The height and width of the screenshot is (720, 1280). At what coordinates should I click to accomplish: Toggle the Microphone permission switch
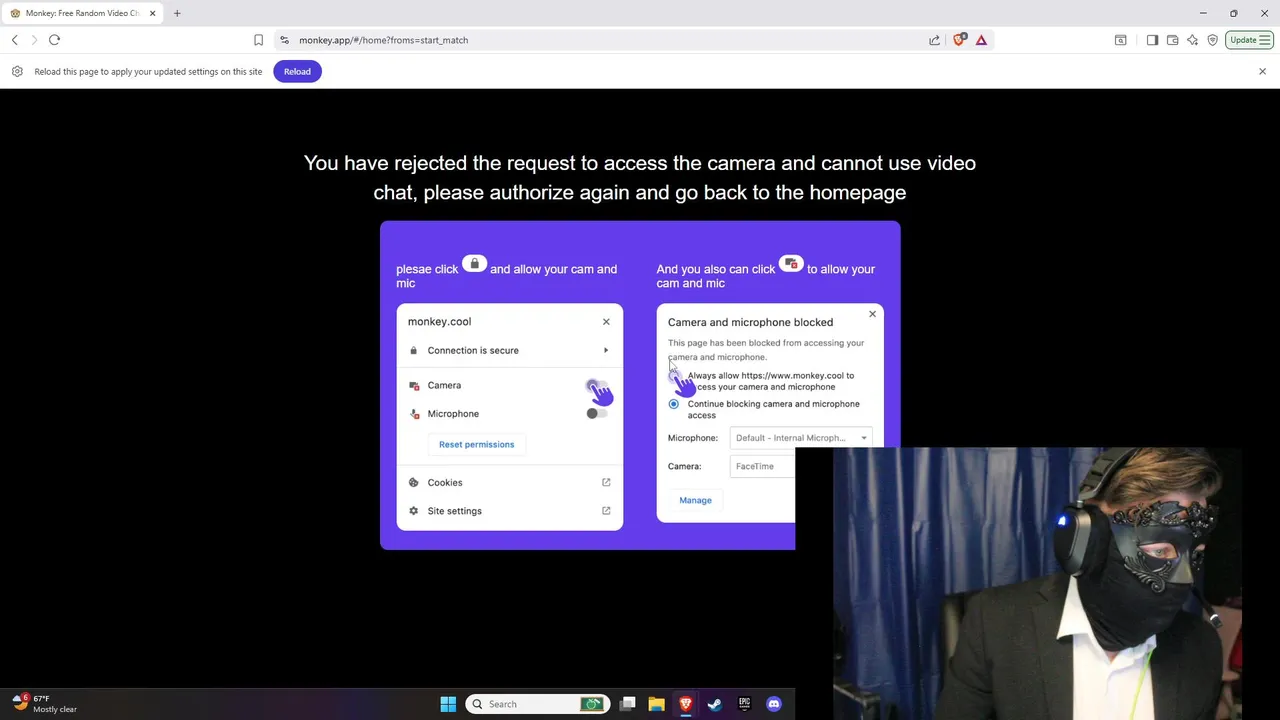[597, 413]
